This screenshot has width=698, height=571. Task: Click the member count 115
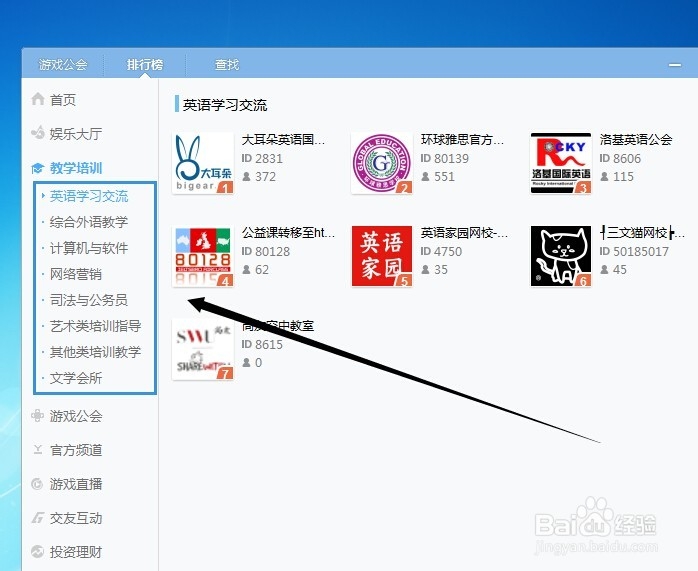[x=623, y=177]
